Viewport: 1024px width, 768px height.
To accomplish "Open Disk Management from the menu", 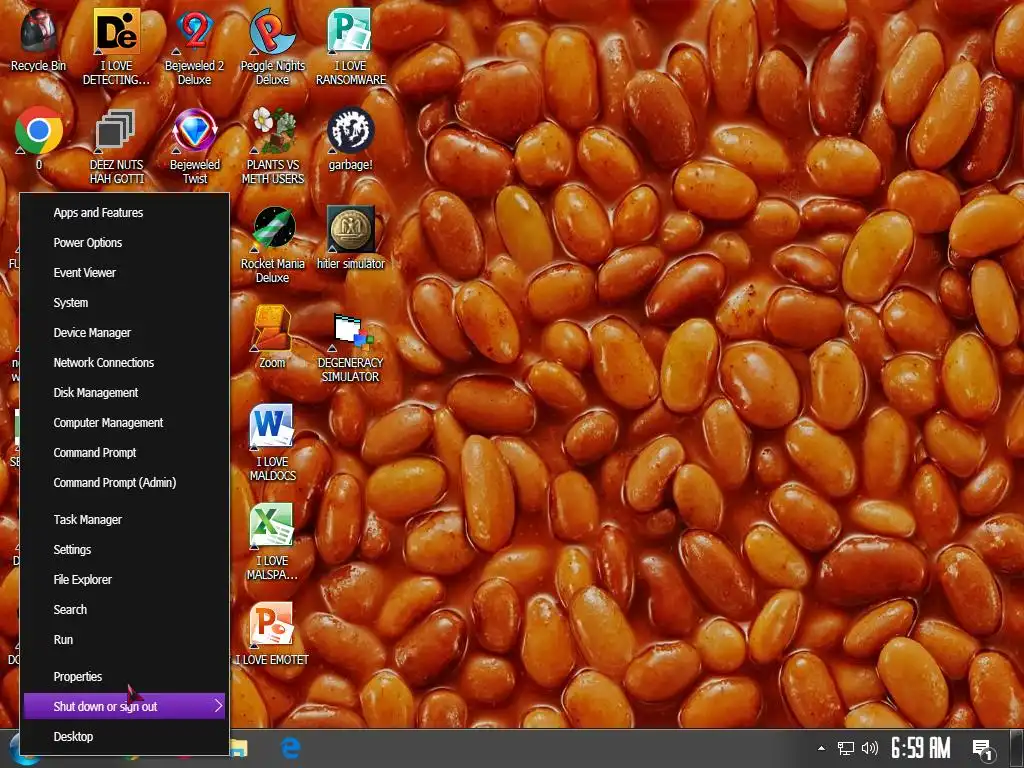I will (x=125, y=392).
